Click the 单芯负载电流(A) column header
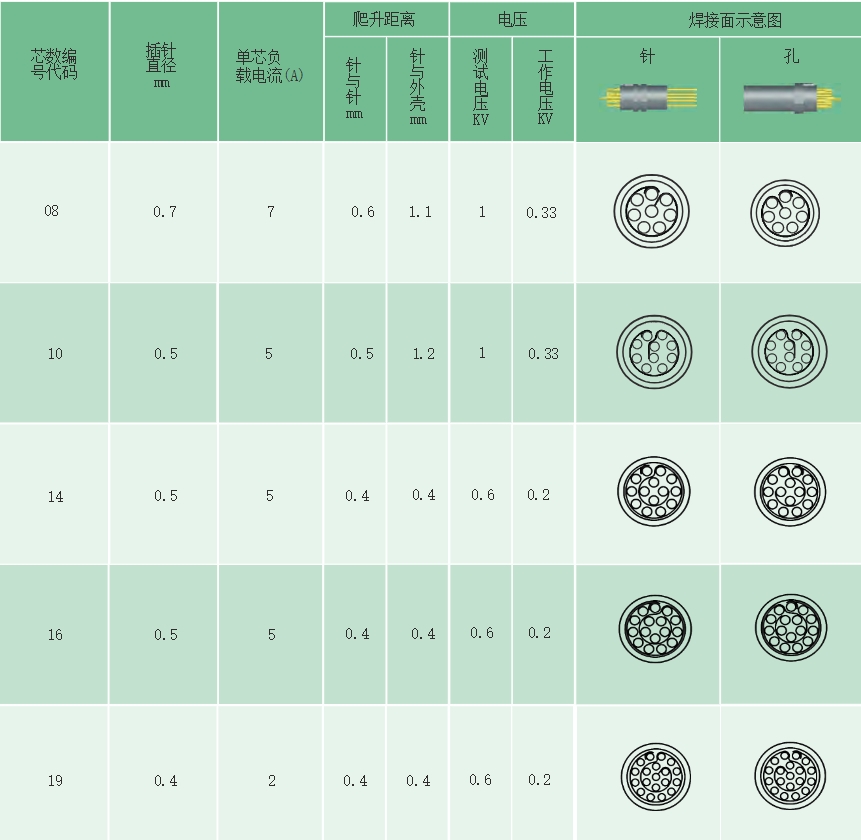Image resolution: width=861 pixels, height=840 pixels. [269, 69]
